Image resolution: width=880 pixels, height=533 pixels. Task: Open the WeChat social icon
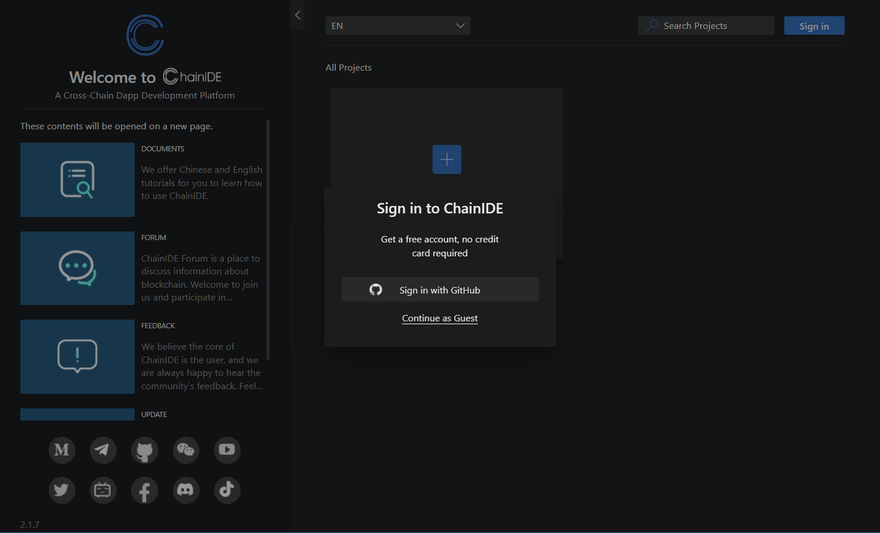pyautogui.click(x=186, y=450)
